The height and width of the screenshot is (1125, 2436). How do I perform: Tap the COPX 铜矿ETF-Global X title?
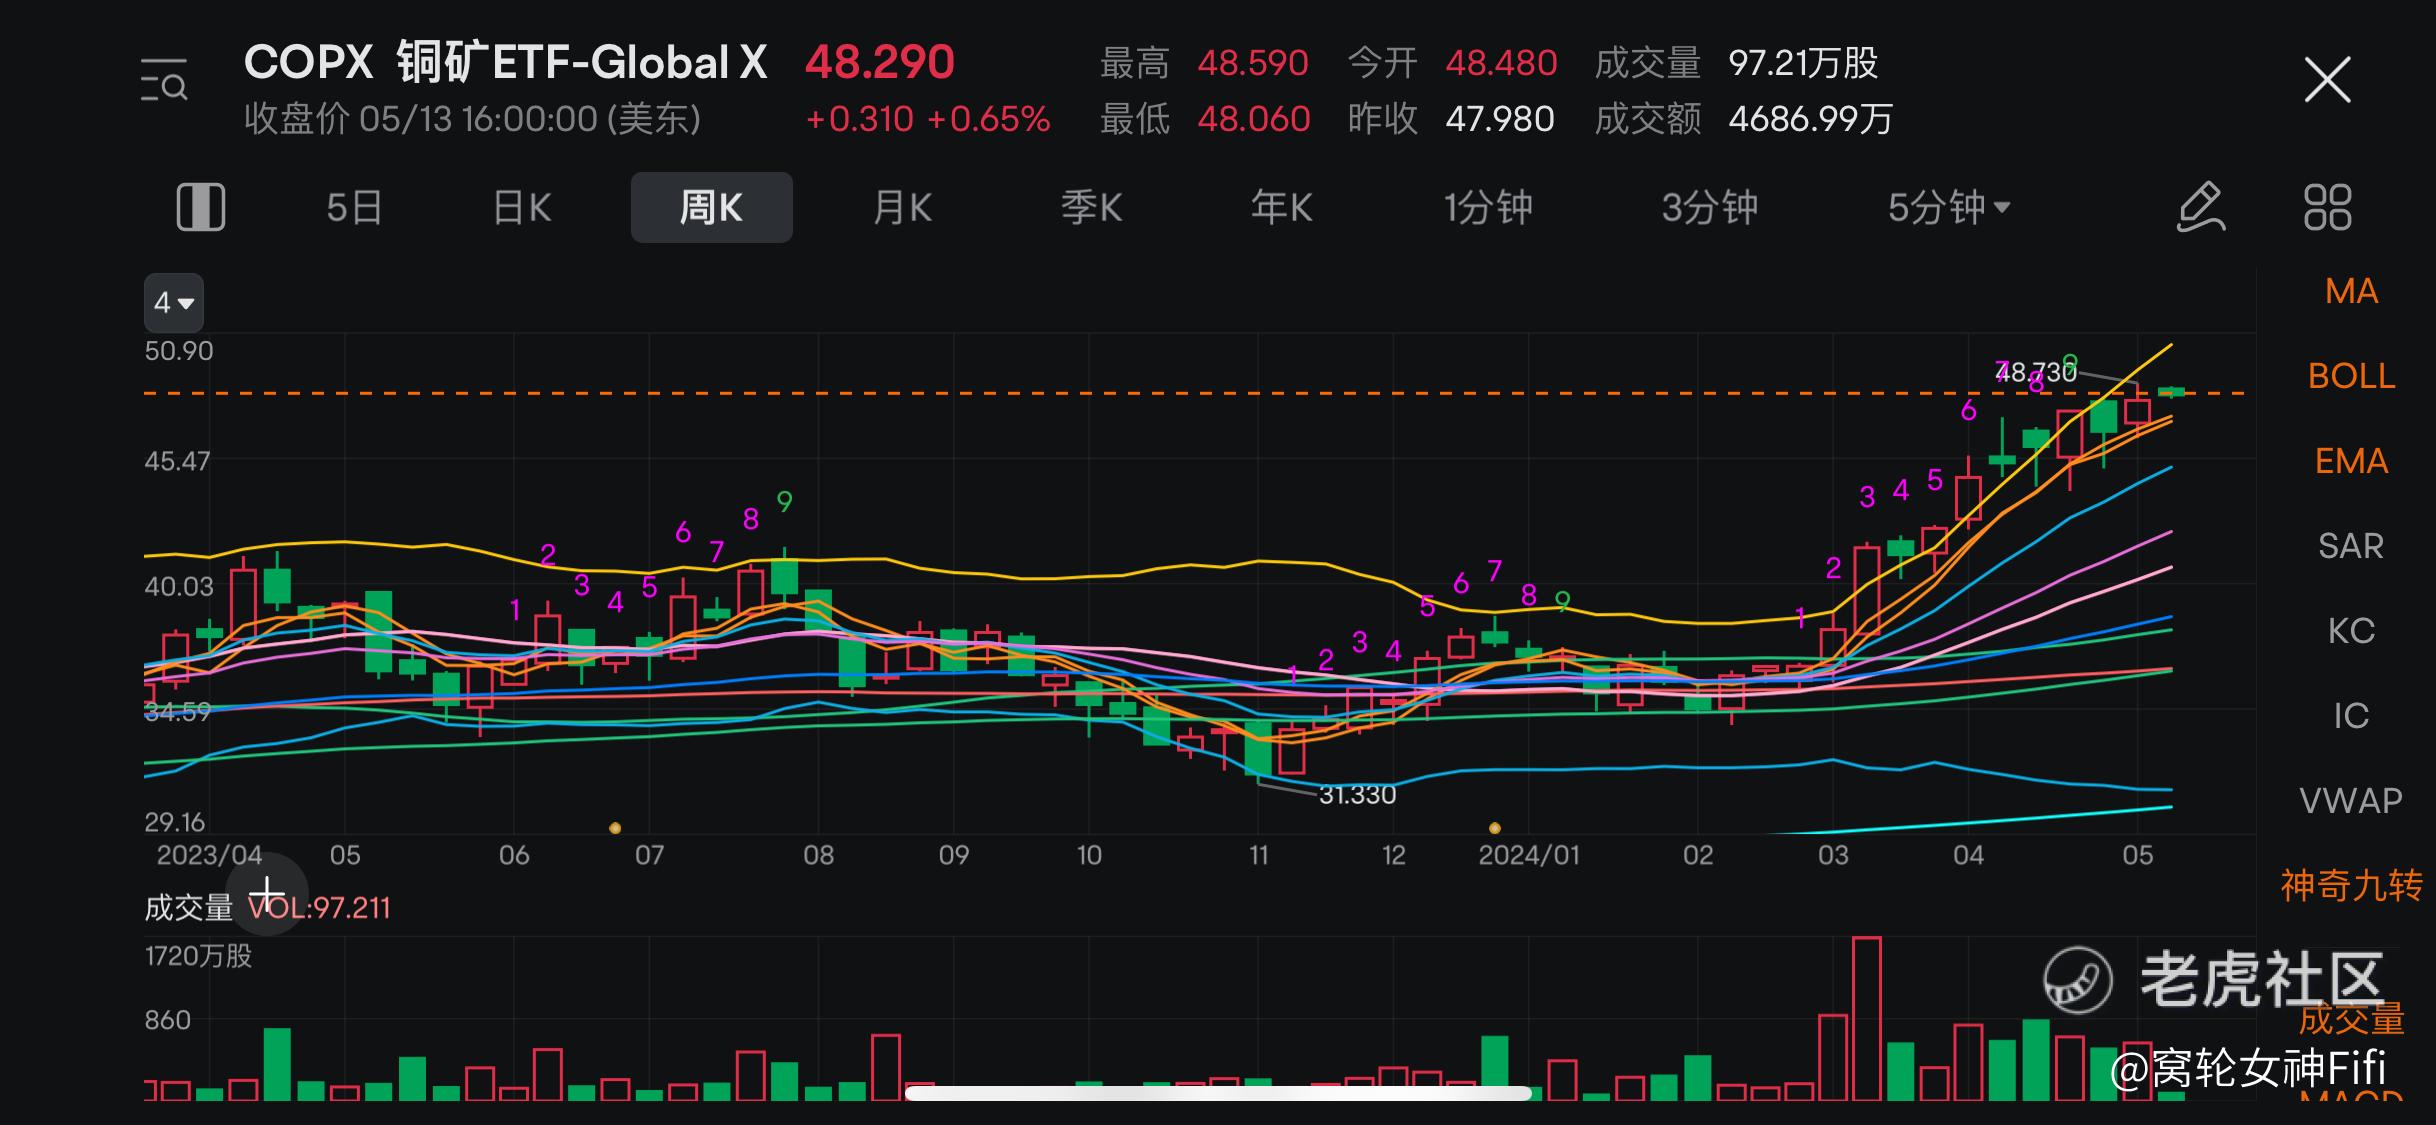pyautogui.click(x=505, y=62)
